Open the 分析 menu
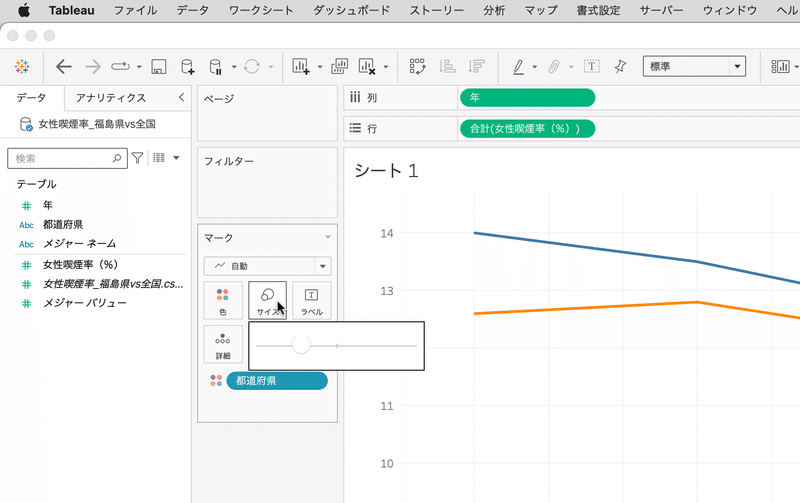 point(494,10)
